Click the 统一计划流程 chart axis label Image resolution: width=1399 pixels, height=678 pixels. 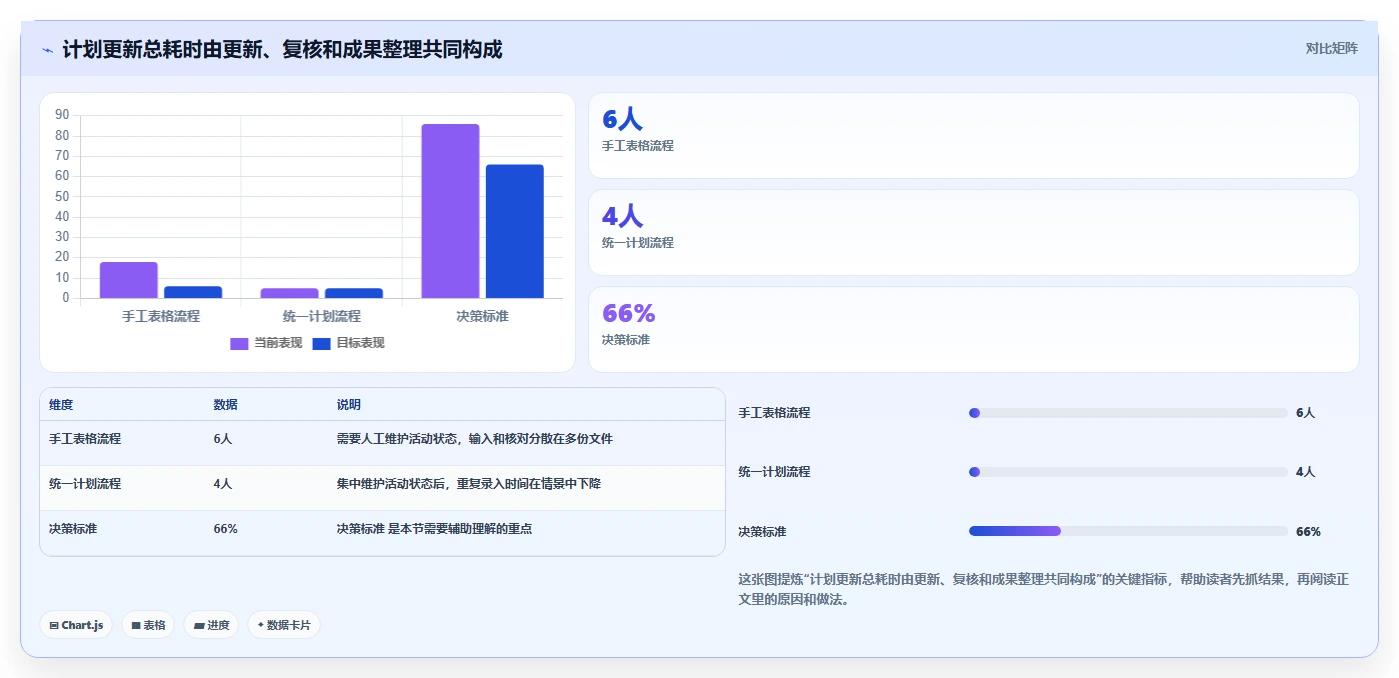[322, 316]
